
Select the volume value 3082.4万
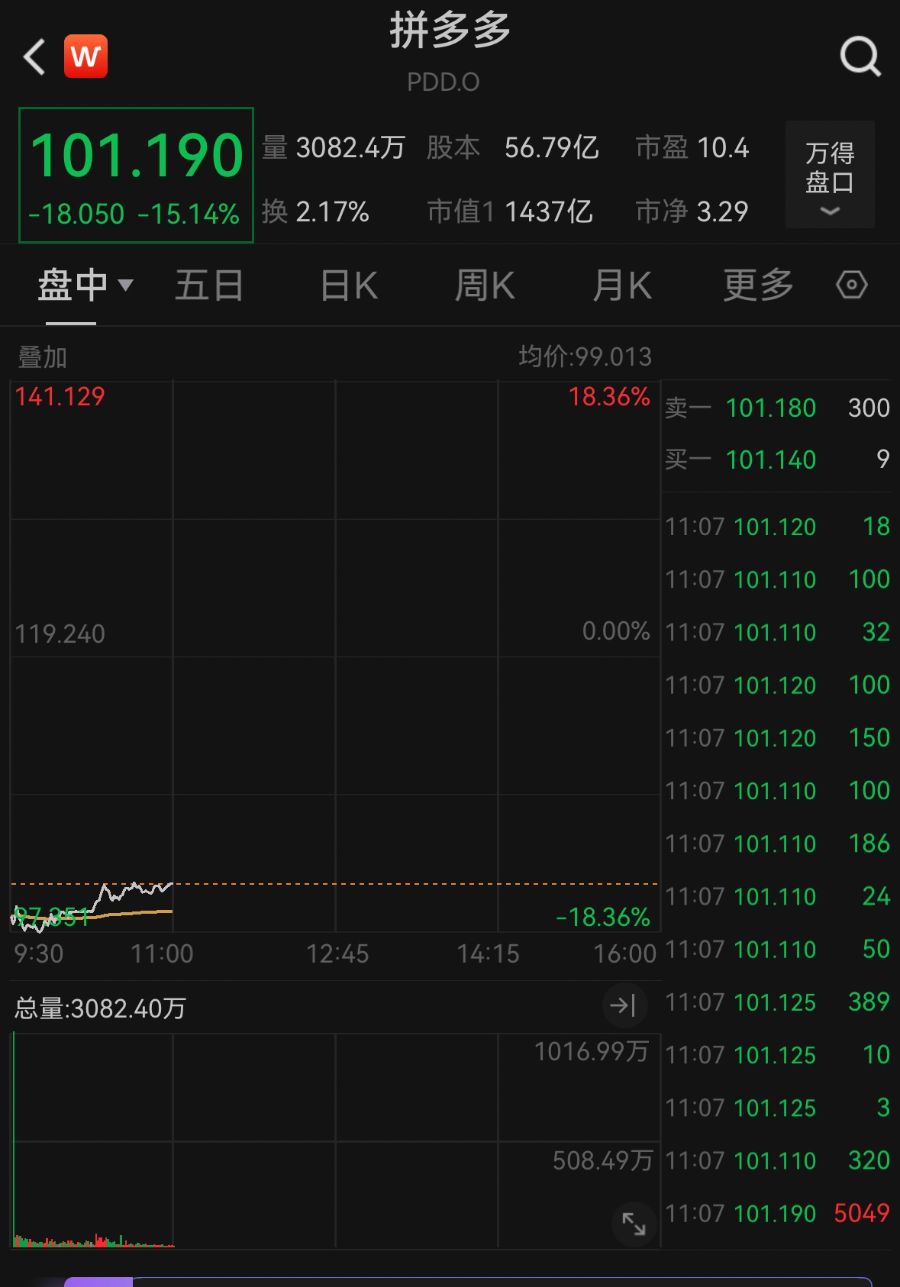351,148
